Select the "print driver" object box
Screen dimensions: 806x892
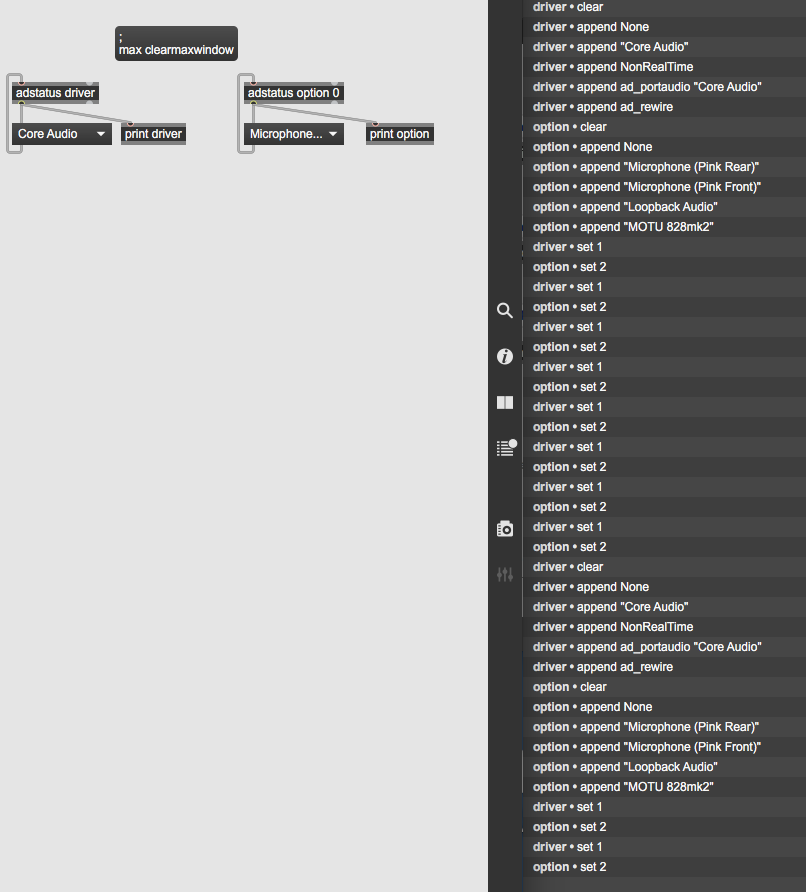click(153, 134)
